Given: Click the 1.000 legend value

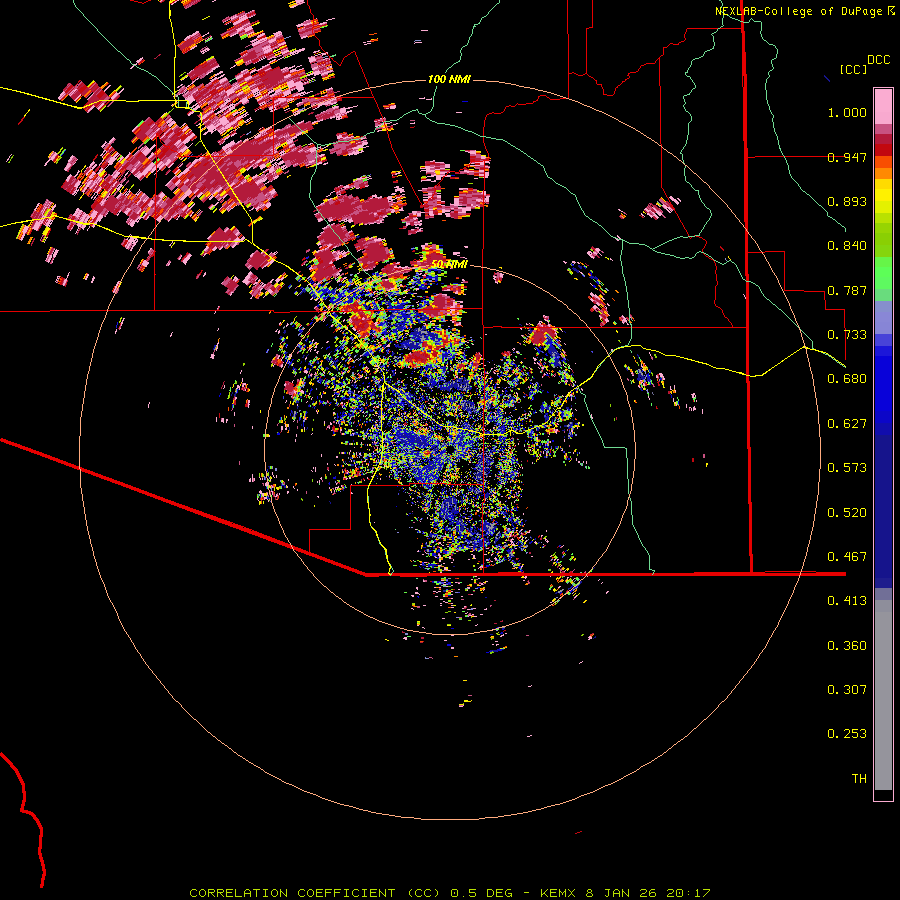Looking at the screenshot, I should point(847,112).
